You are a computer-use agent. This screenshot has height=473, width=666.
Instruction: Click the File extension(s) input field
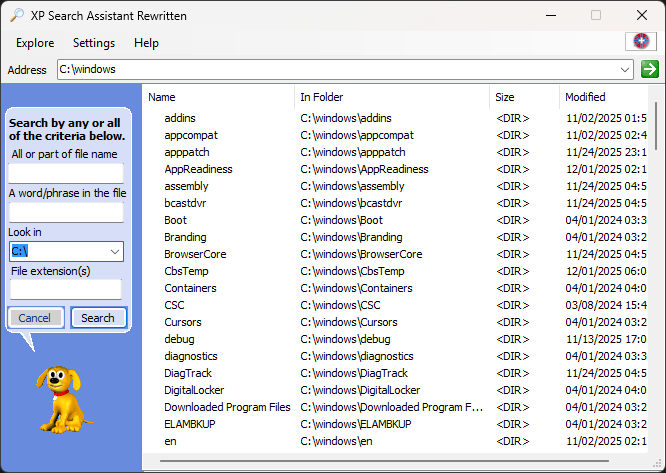click(x=66, y=290)
